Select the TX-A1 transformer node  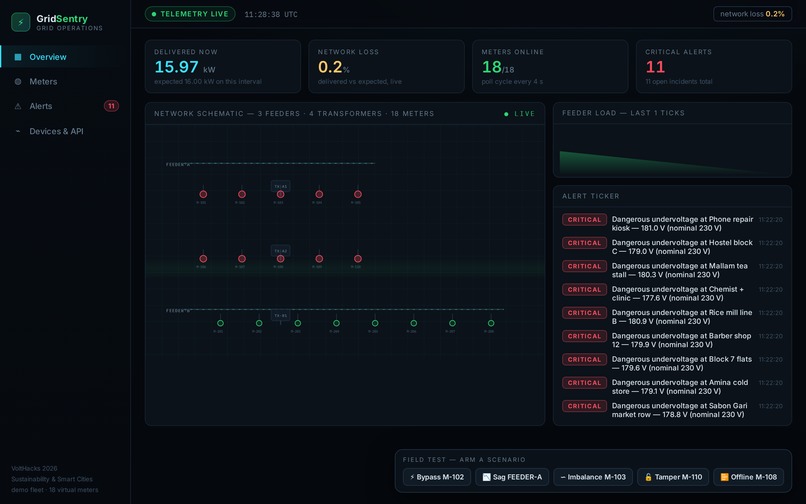click(x=281, y=186)
